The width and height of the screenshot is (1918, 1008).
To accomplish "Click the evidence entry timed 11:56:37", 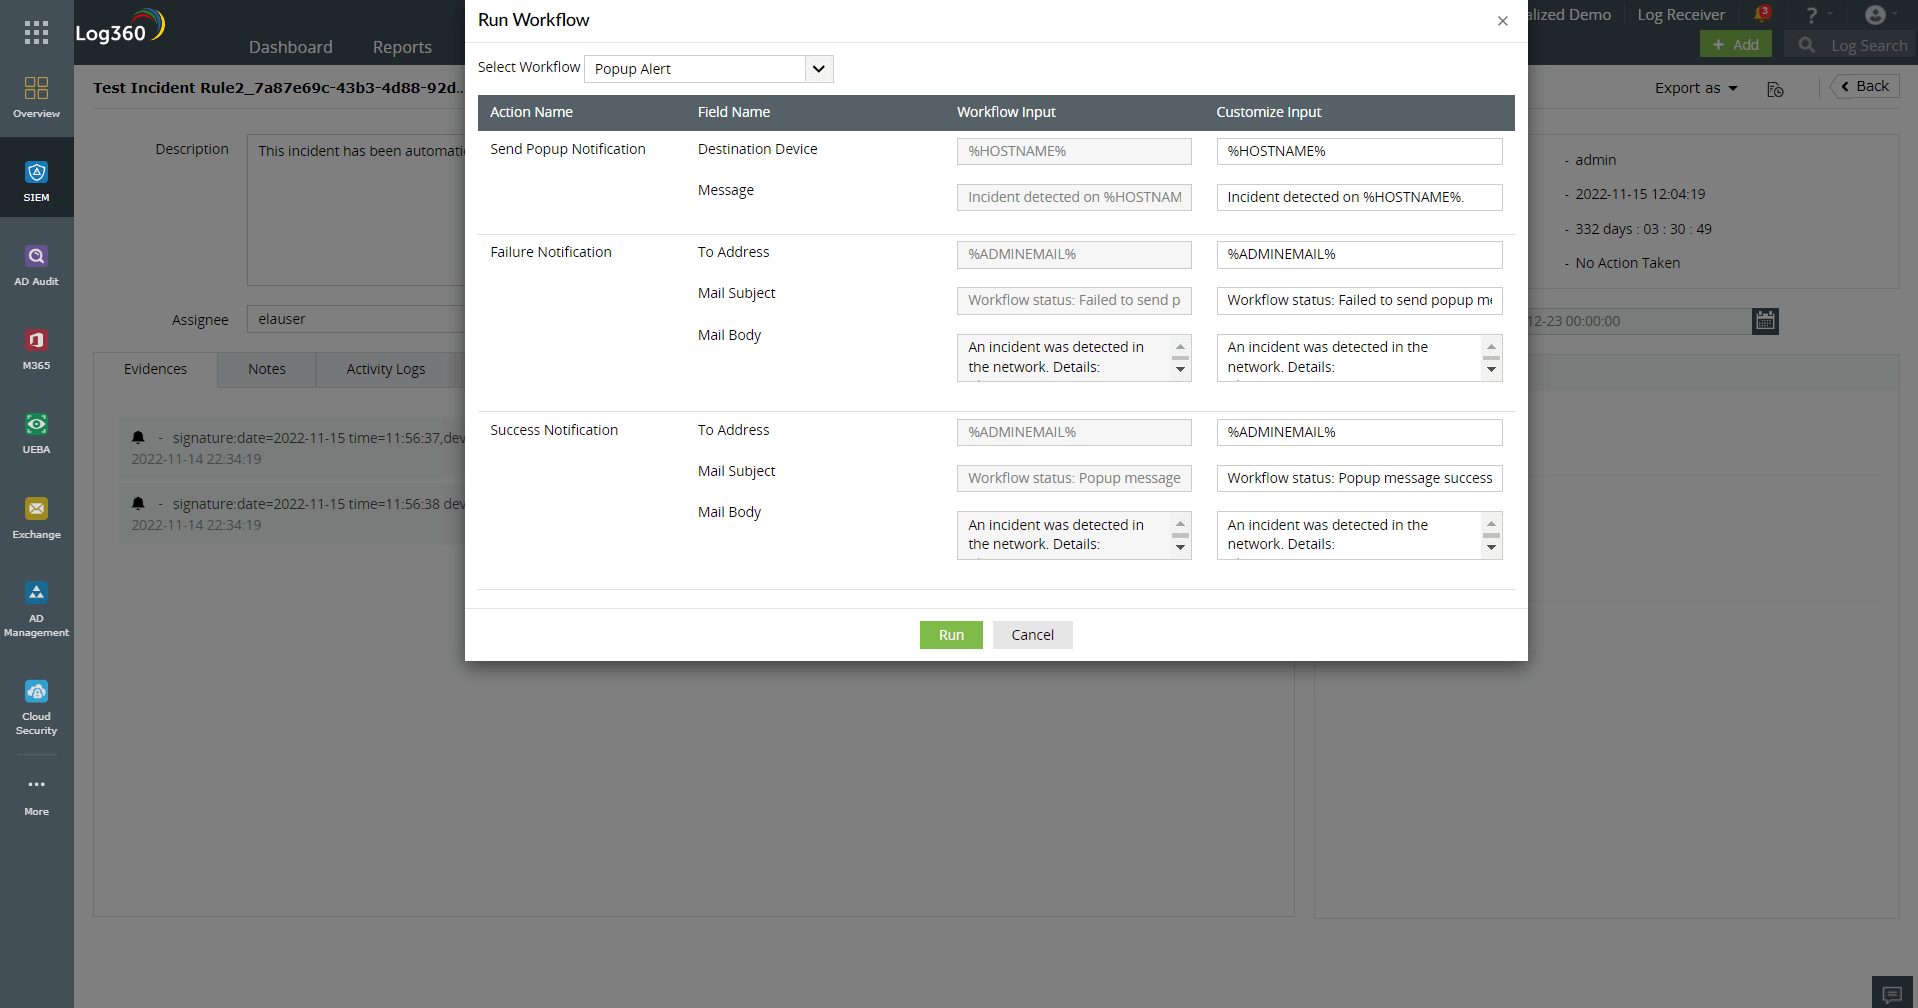I will click(293, 448).
